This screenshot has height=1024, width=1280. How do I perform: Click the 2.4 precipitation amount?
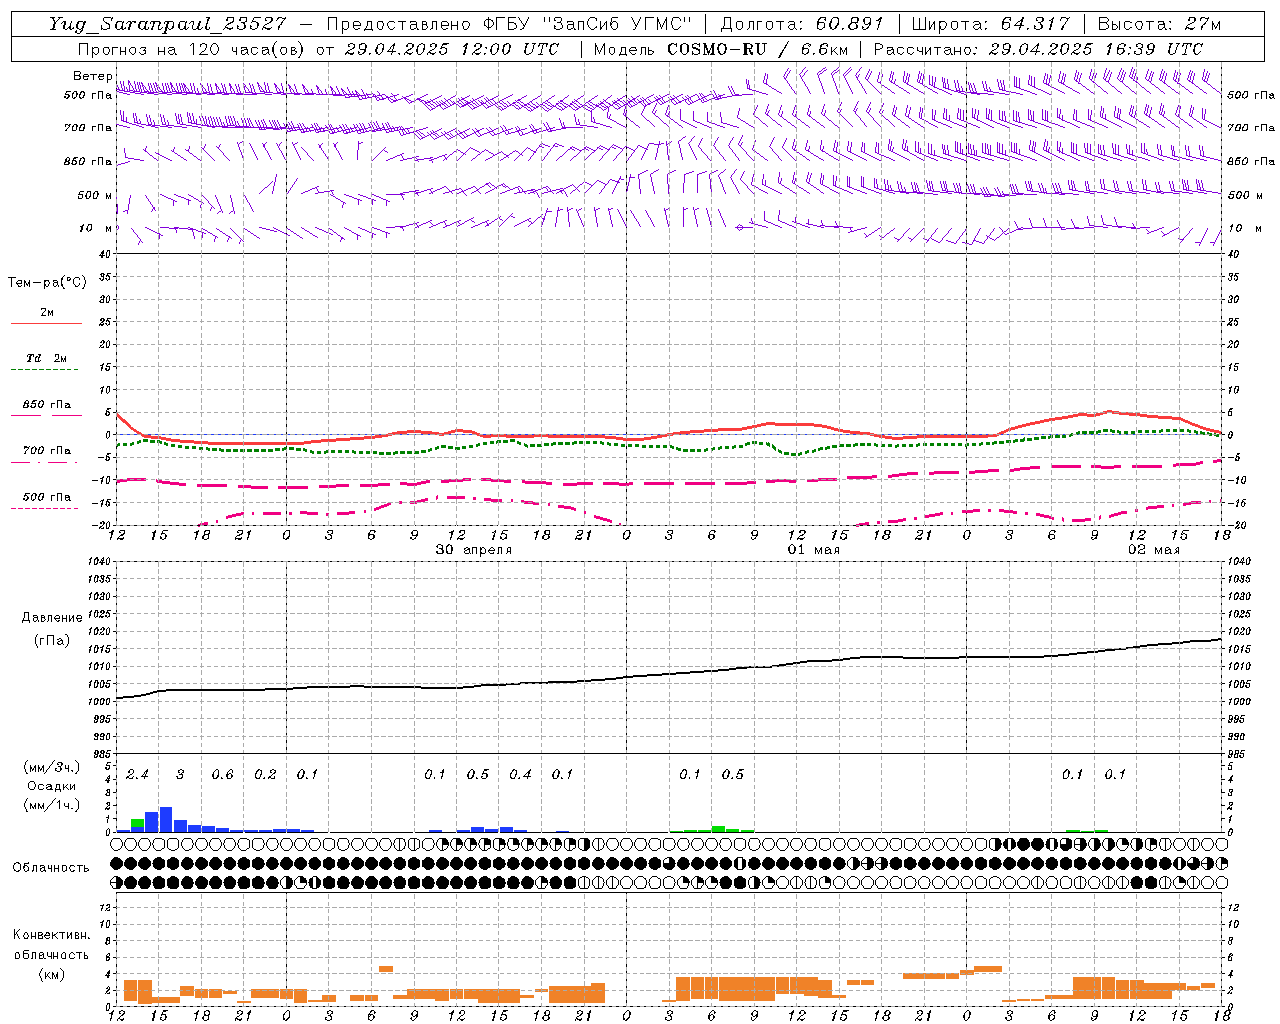coord(137,775)
